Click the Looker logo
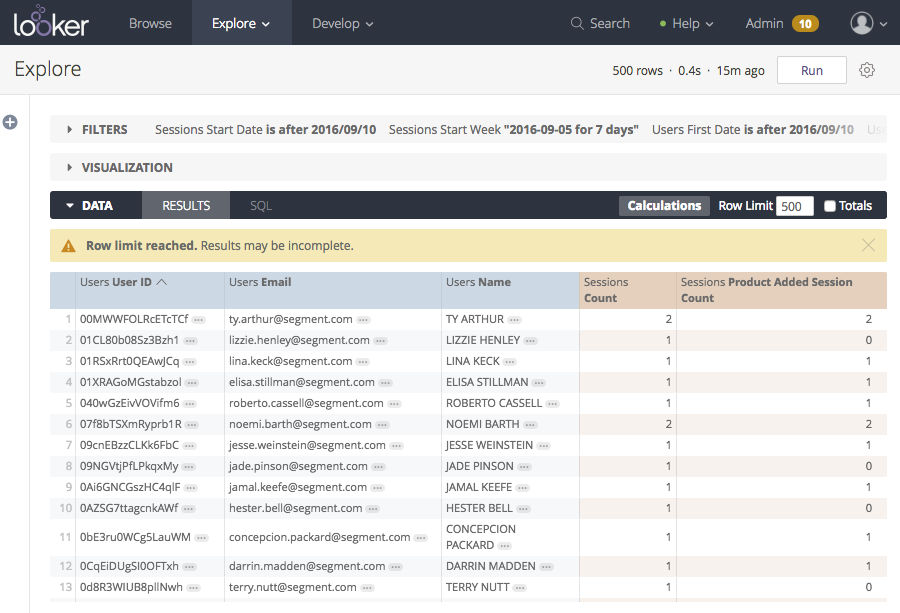 [x=51, y=22]
